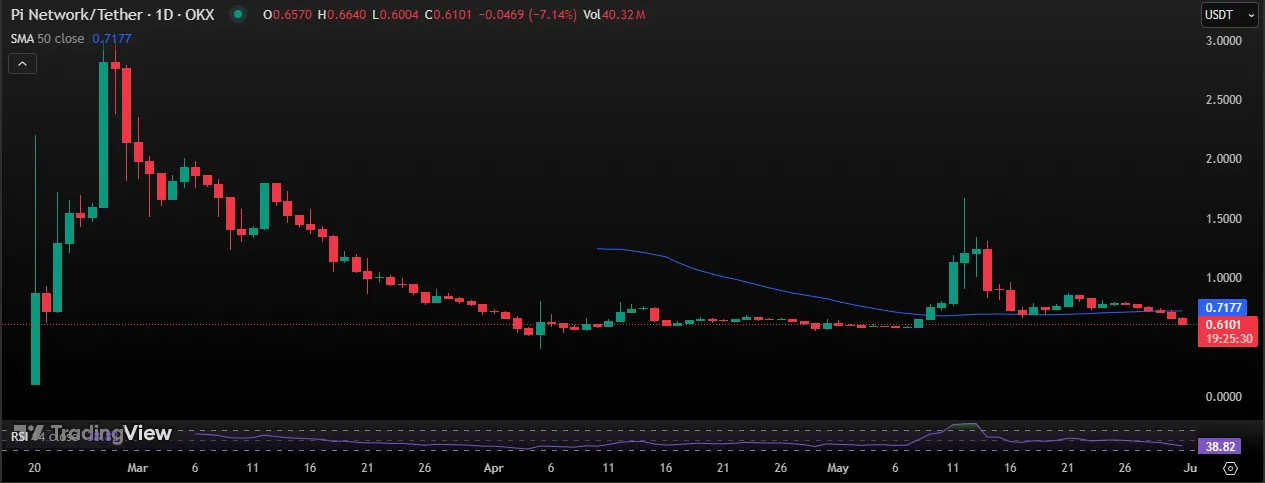Viewport: 1265px width, 483px height.
Task: Click the 3.0000 price scale label
Action: point(1222,41)
